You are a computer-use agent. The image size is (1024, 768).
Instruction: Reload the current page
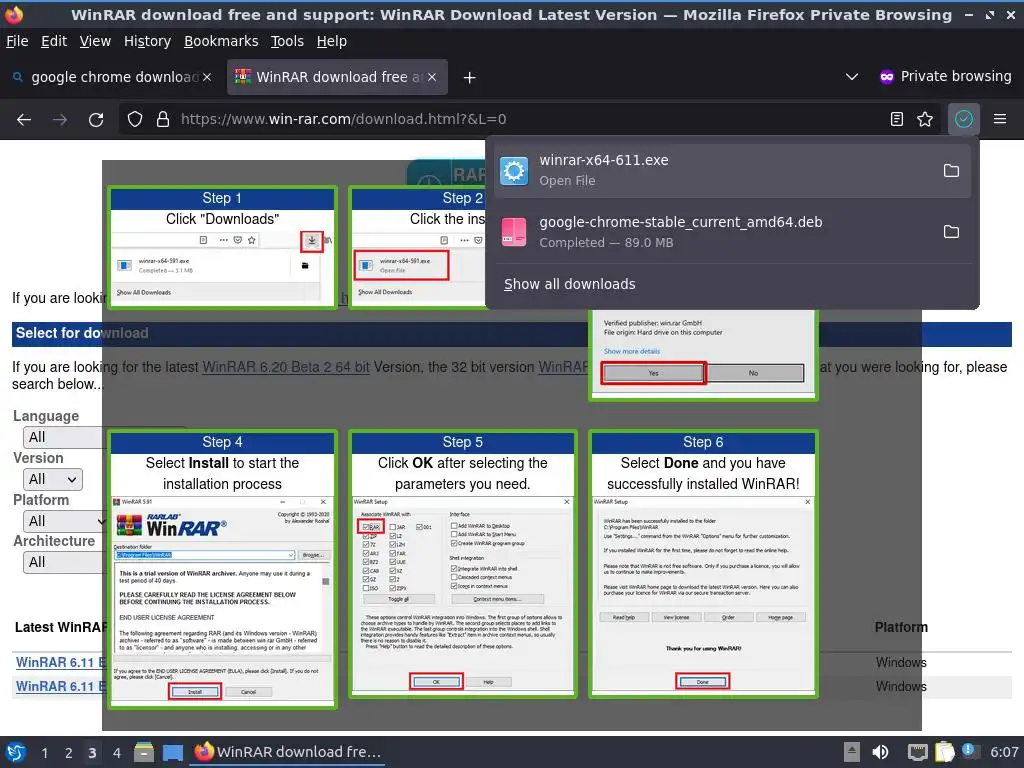click(x=96, y=120)
